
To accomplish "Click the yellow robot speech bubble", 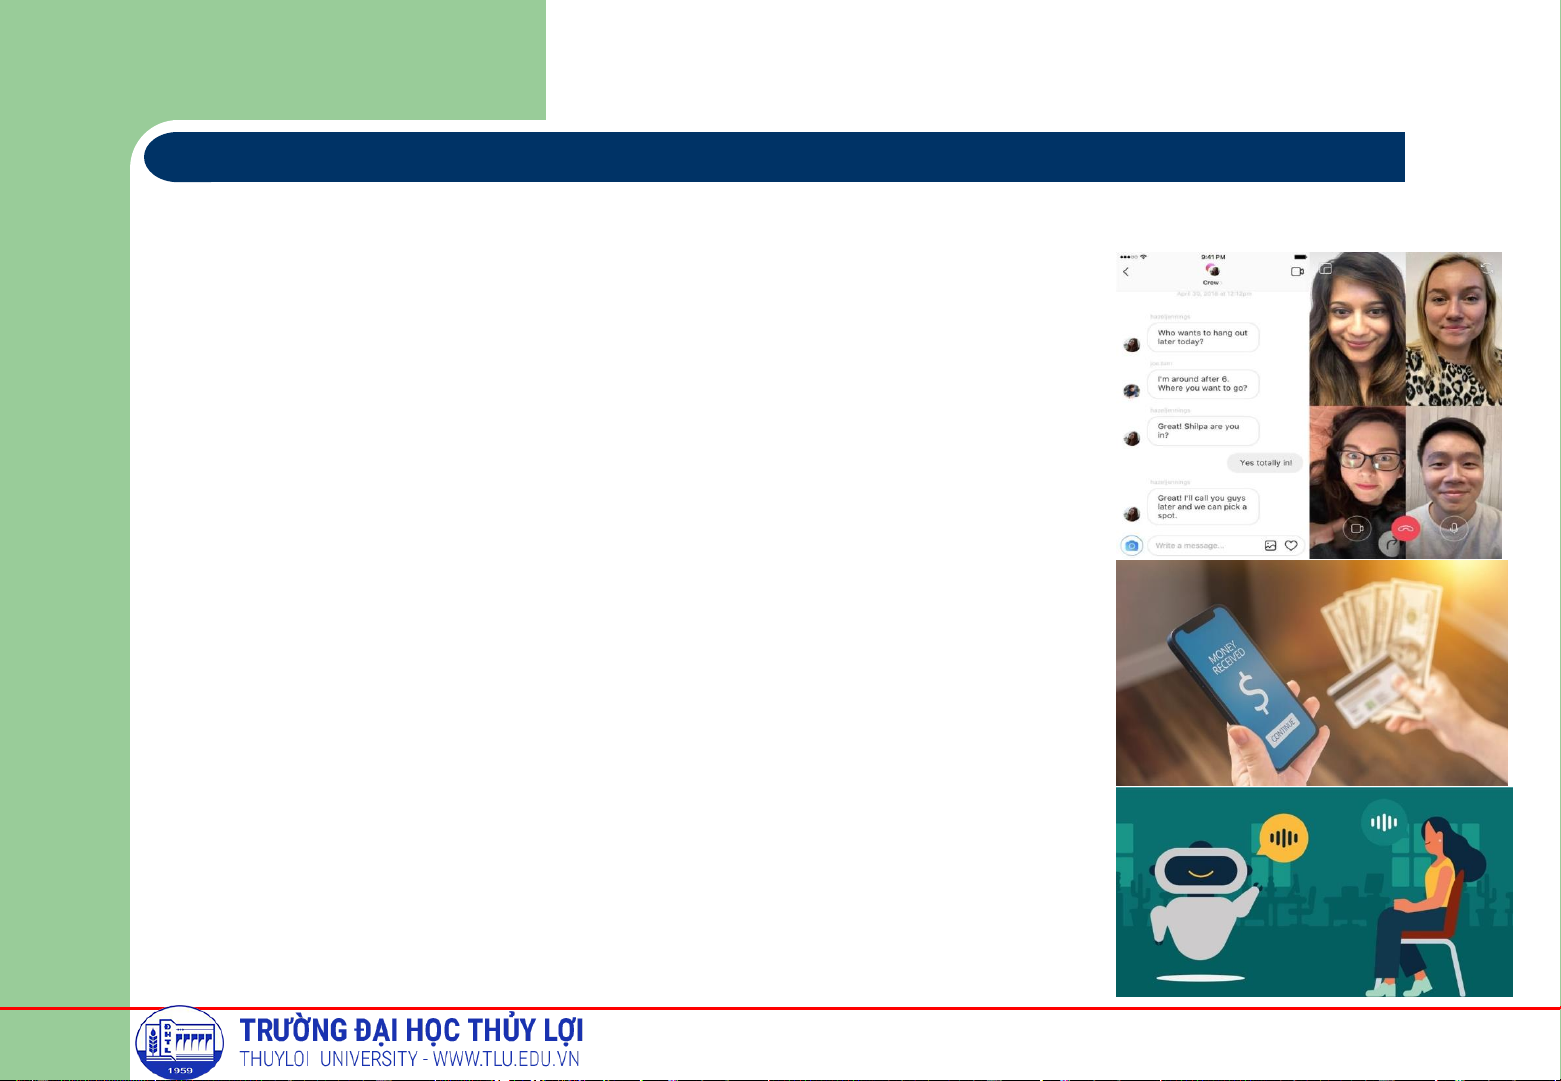I will point(1283,838).
